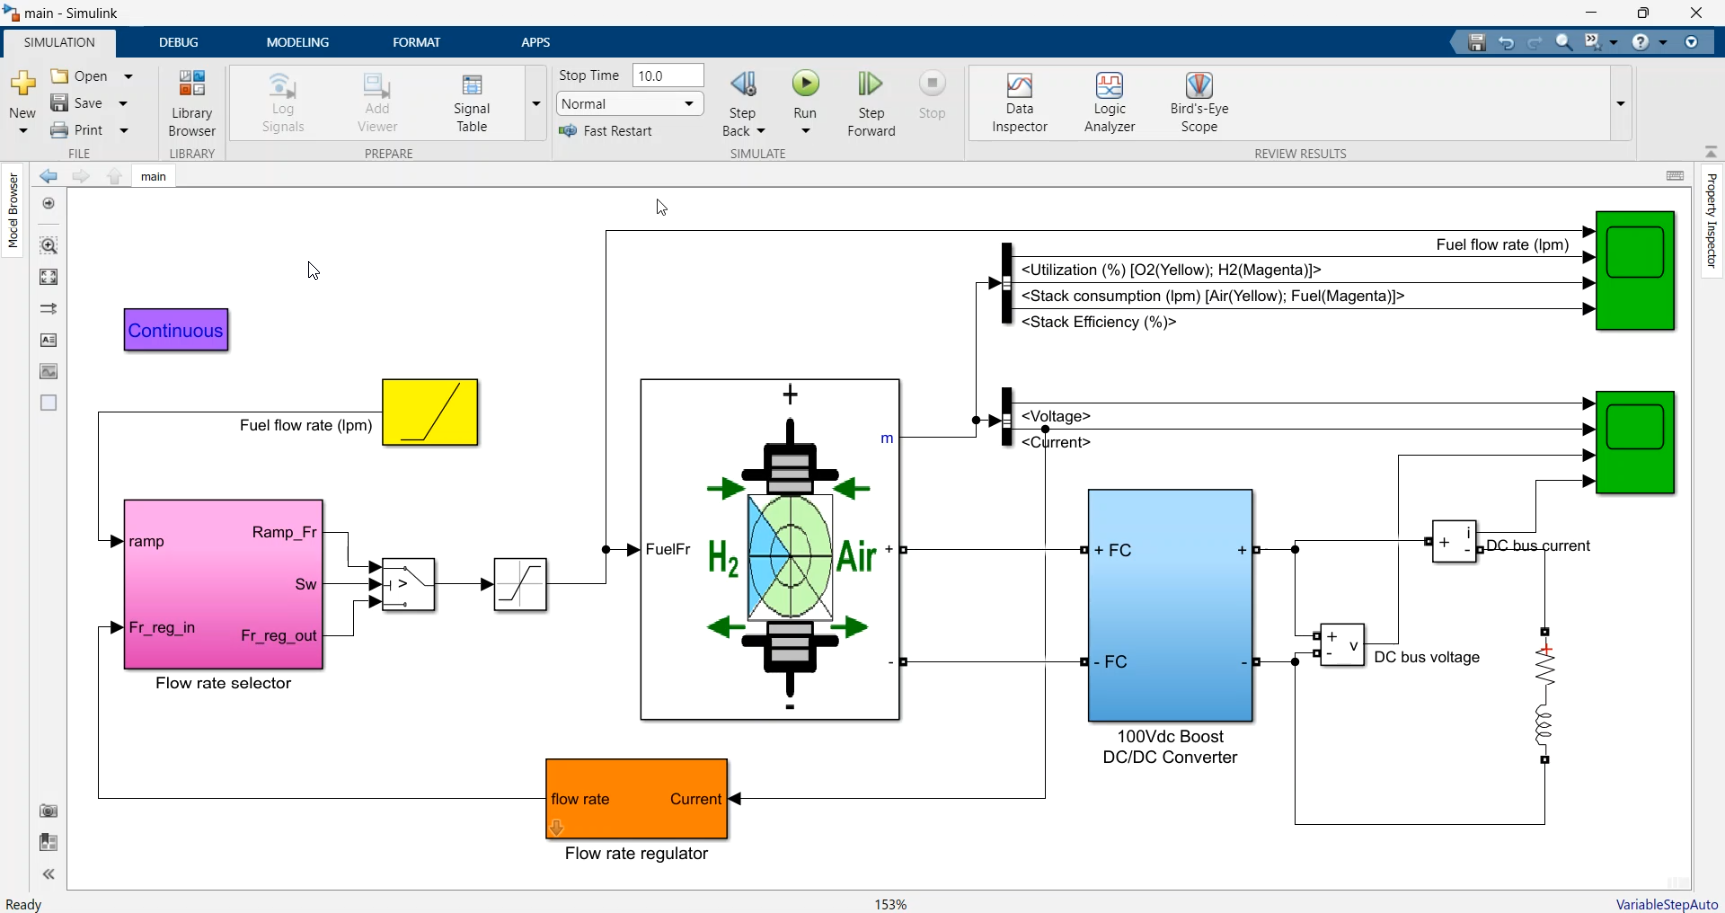Open the Property Inspector side panel
The height and width of the screenshot is (913, 1725).
[1711, 220]
